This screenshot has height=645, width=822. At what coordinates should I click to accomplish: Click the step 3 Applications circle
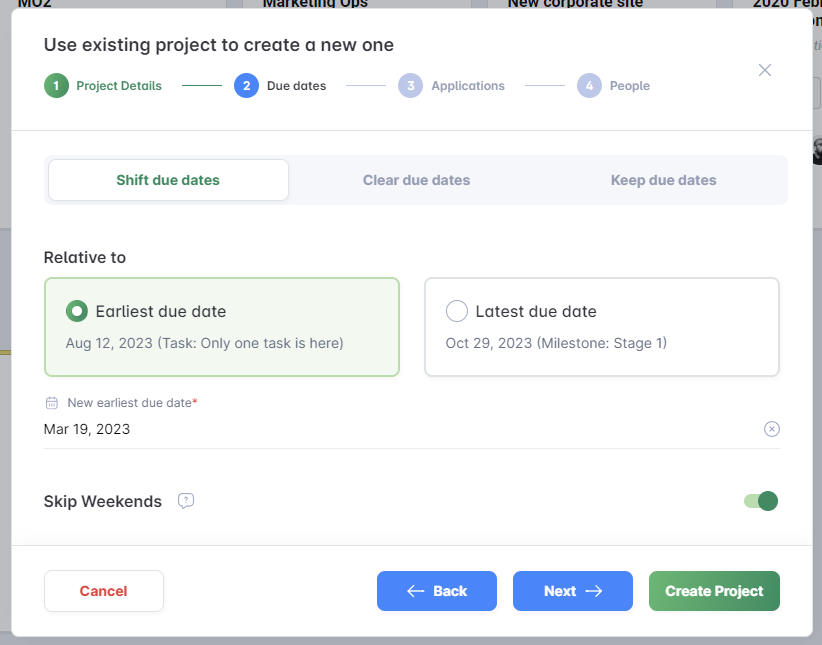(410, 86)
